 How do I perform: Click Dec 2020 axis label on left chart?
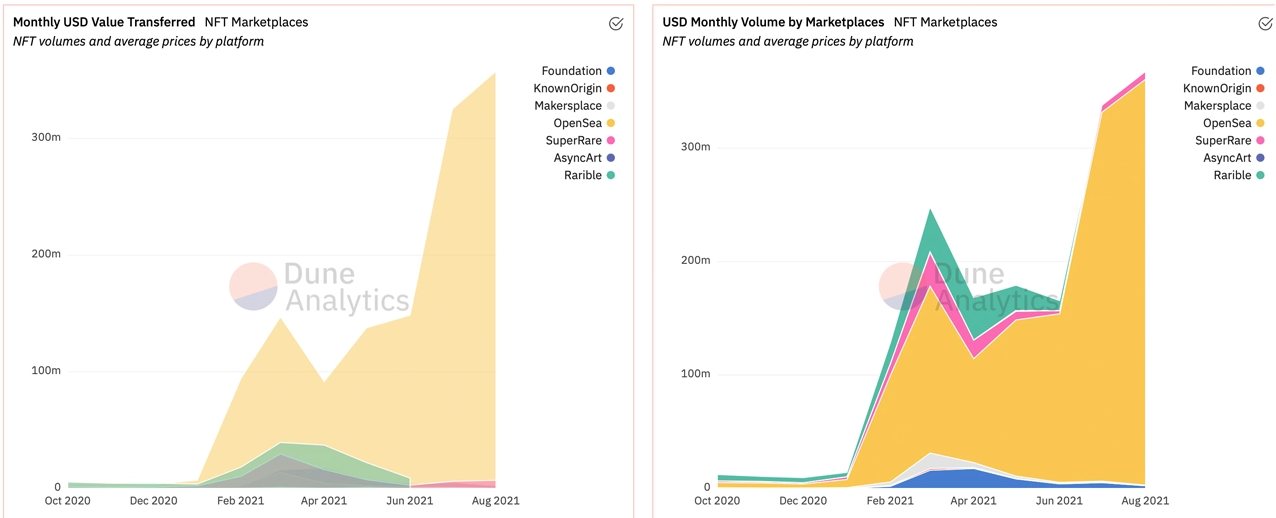pos(153,500)
